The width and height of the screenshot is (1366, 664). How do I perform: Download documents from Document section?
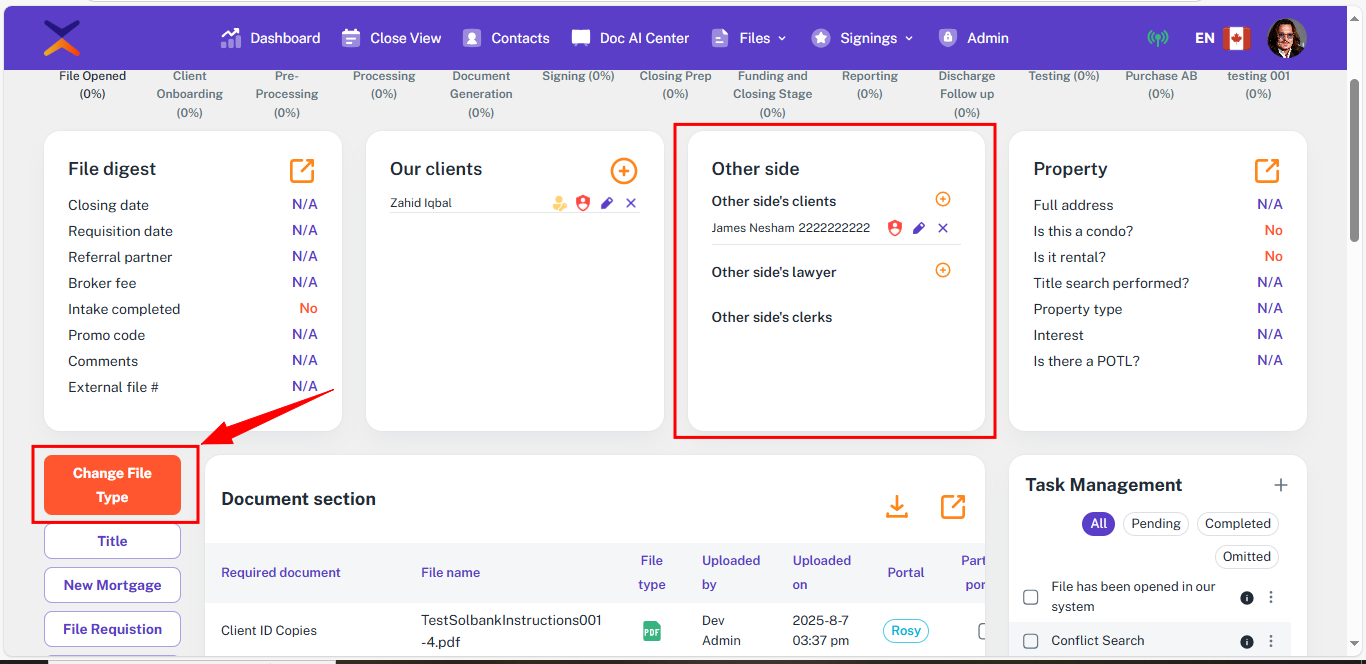click(x=897, y=507)
